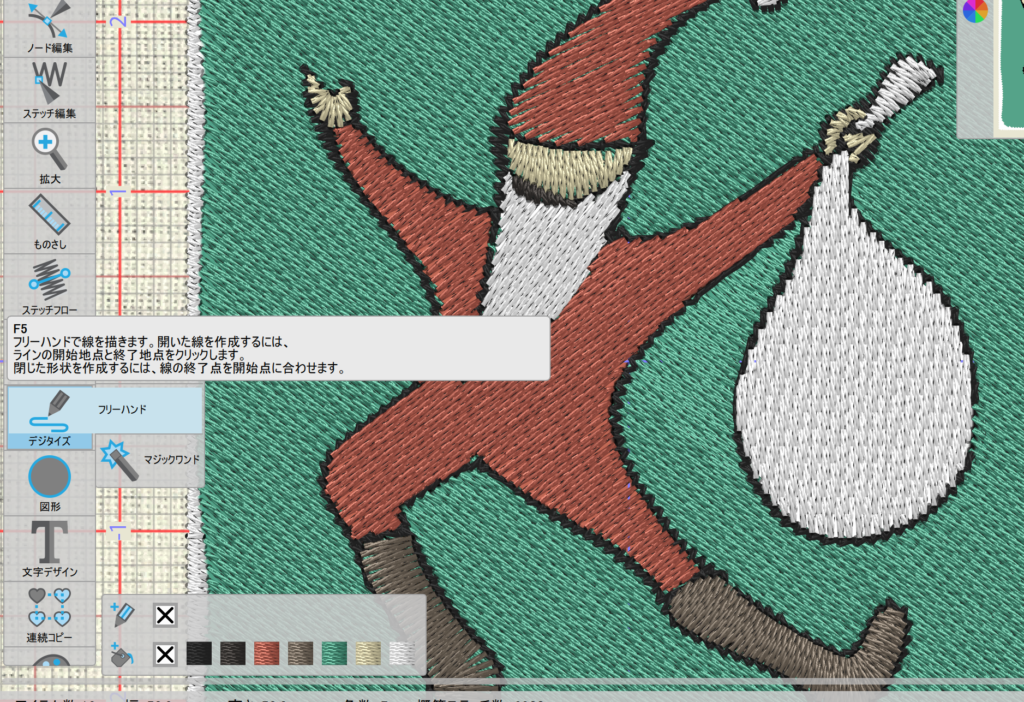Click the add outline color pencil icon
Screen dimensions: 1024x702
pos(124,614)
